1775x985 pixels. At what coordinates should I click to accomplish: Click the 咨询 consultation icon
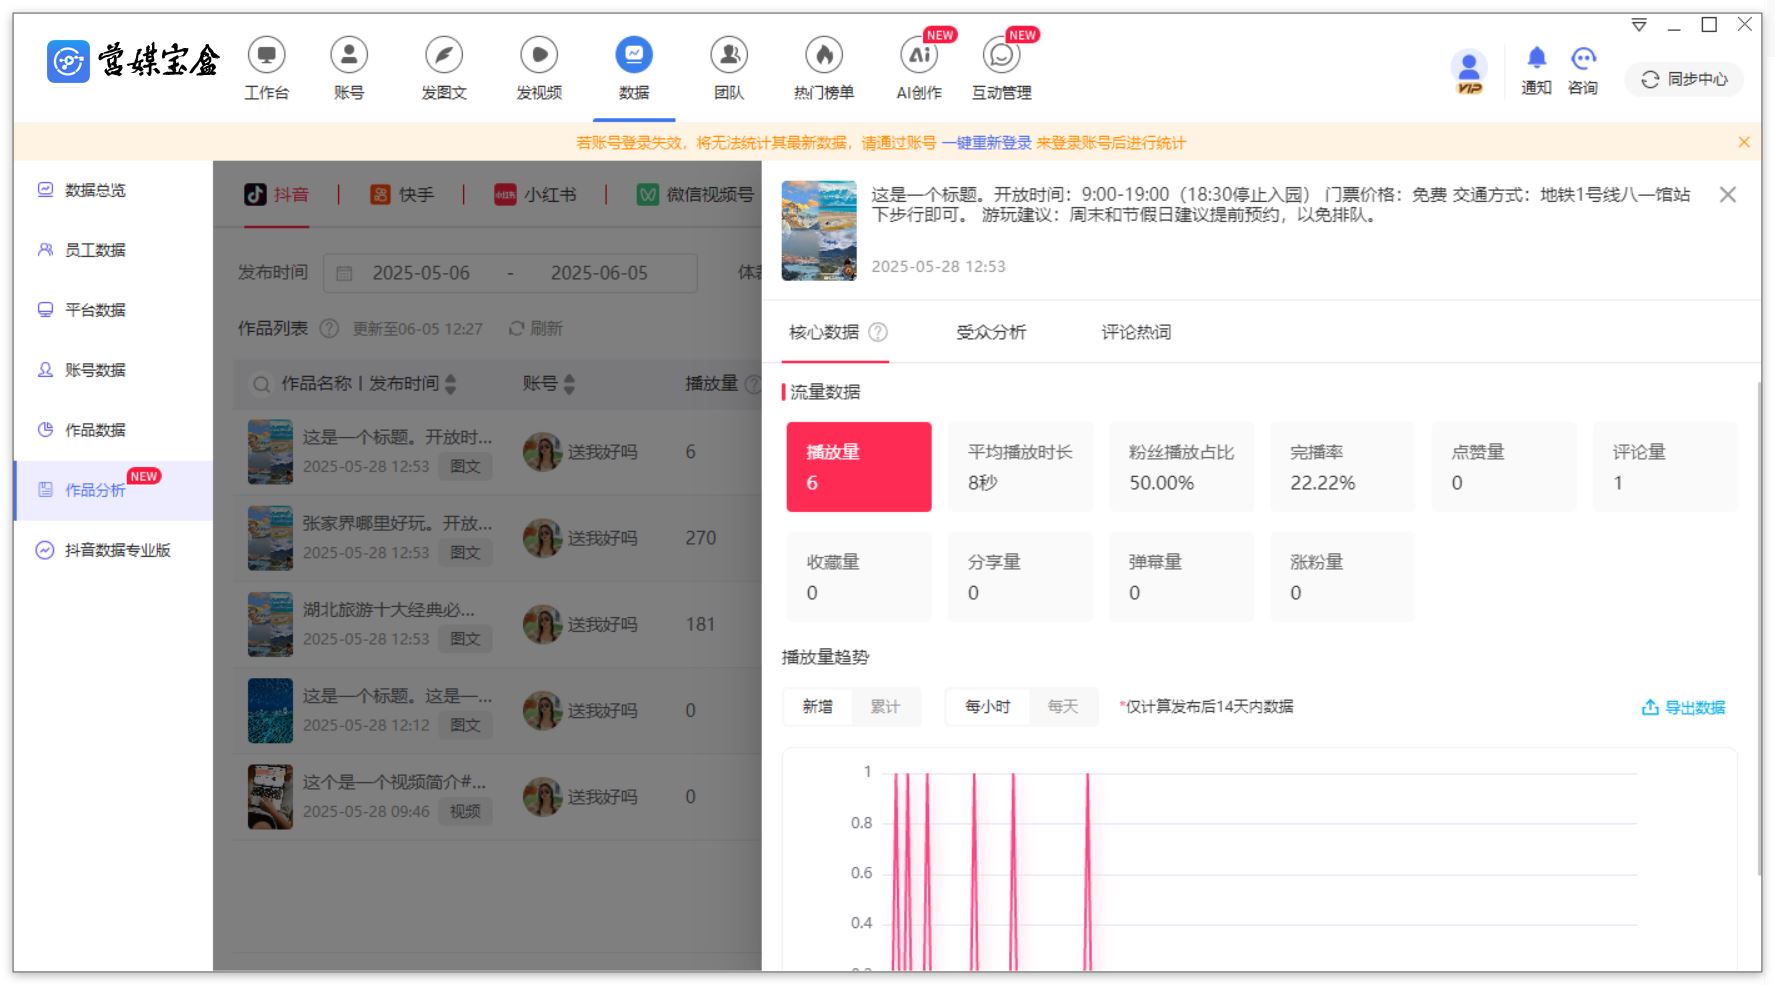[x=1583, y=59]
